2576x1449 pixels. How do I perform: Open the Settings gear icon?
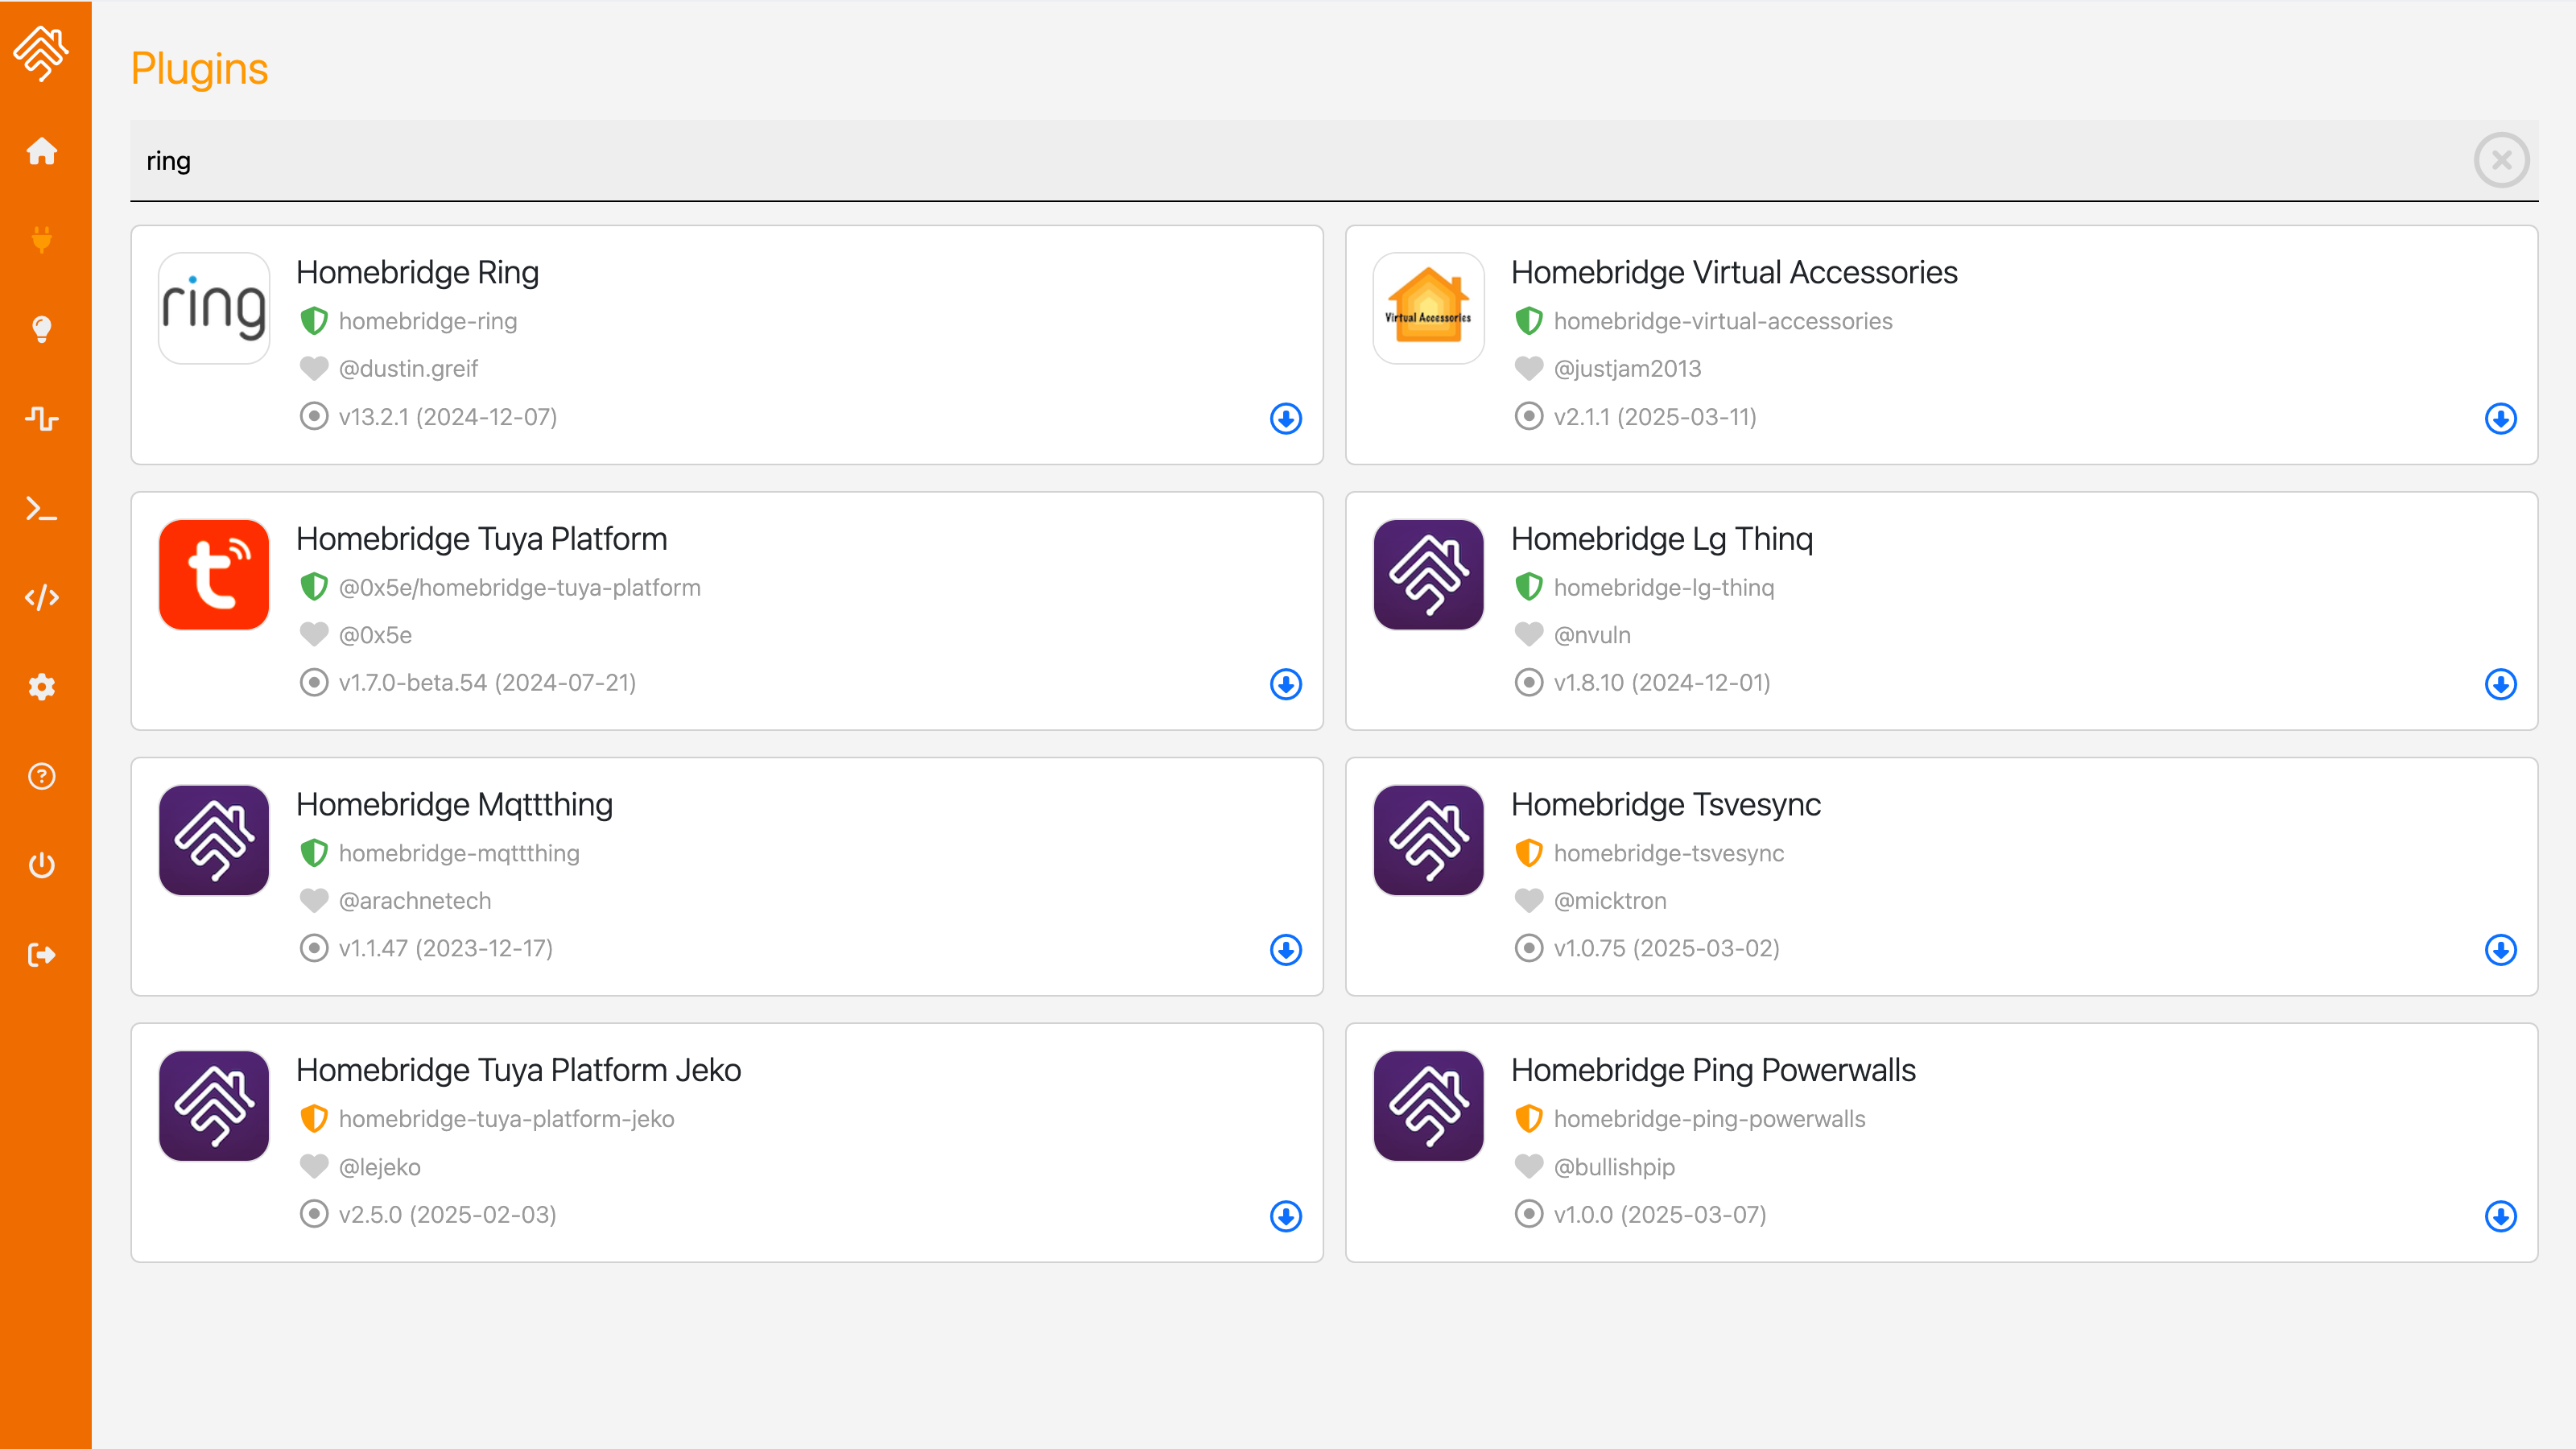41,687
